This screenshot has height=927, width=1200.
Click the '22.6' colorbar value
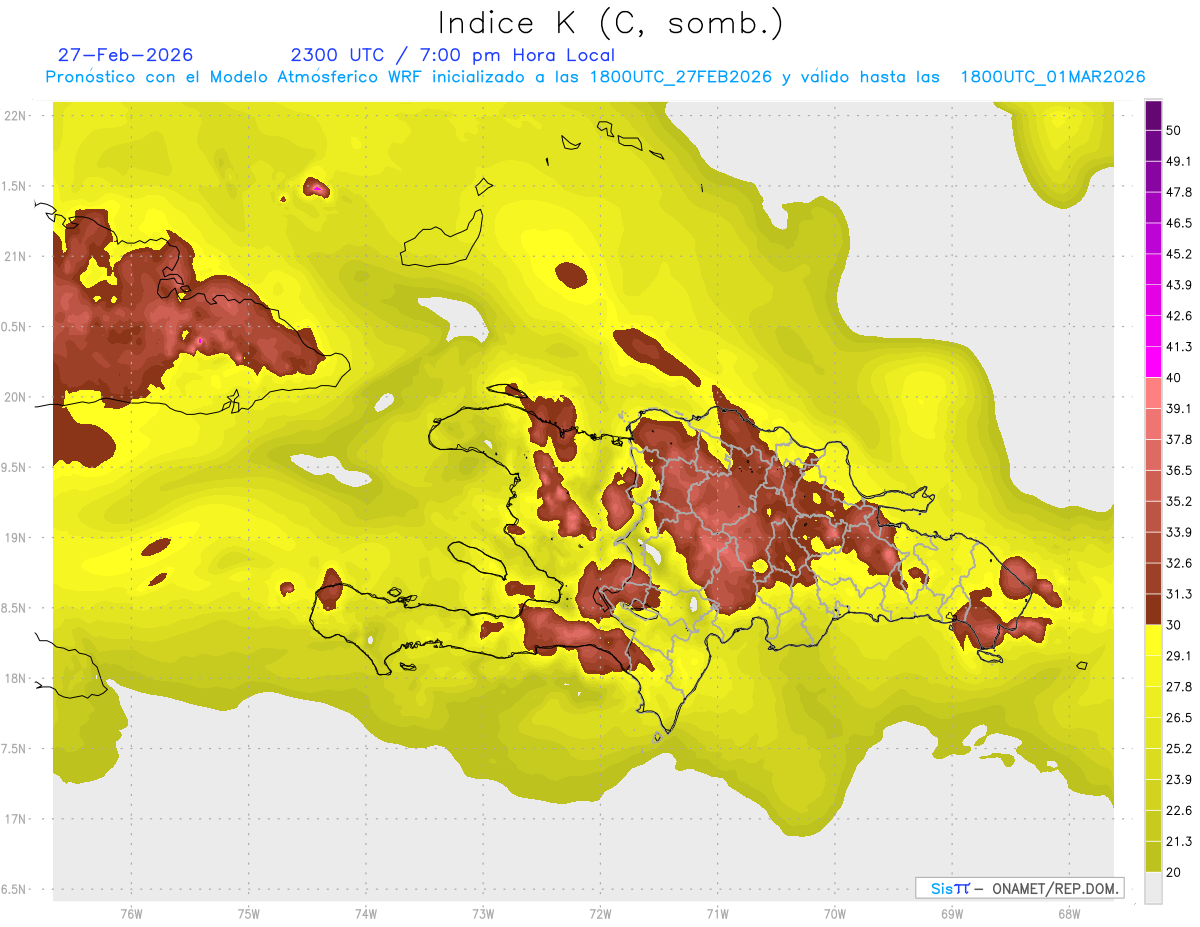(x=1179, y=810)
